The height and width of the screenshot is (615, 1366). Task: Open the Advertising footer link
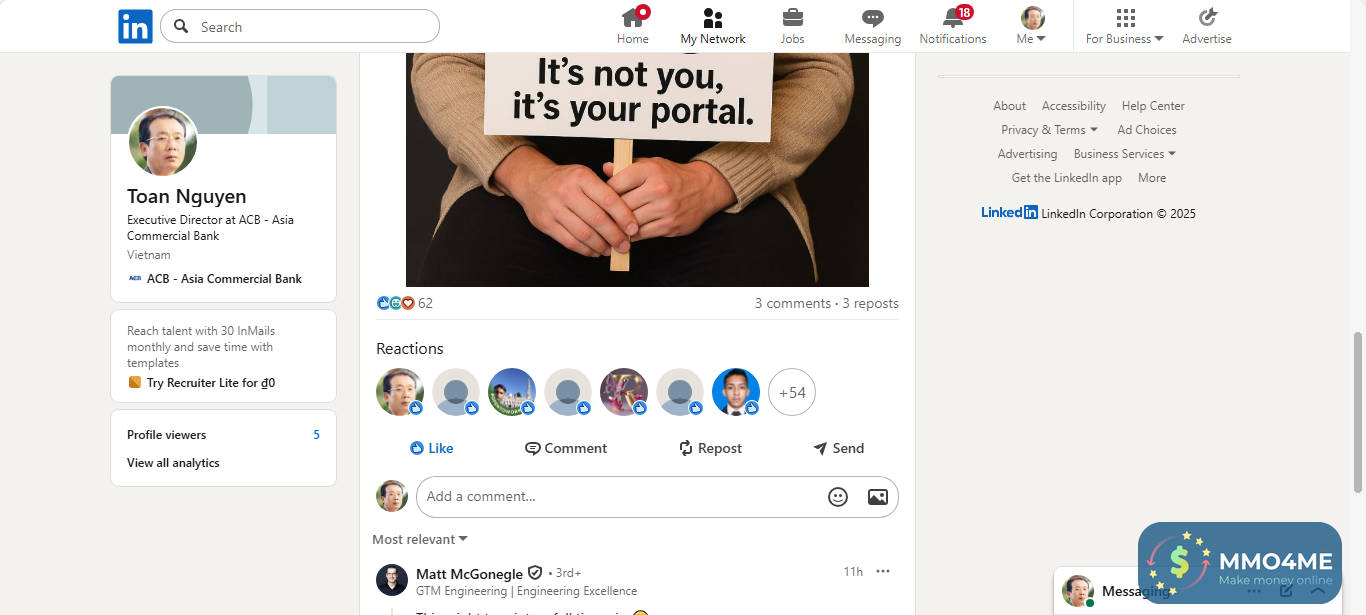click(1027, 154)
